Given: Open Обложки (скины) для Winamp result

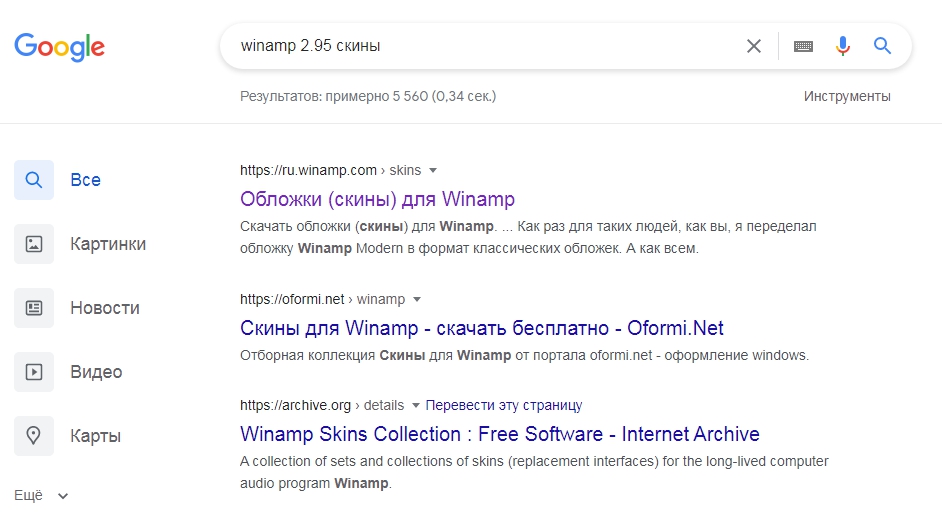Looking at the screenshot, I should 377,199.
